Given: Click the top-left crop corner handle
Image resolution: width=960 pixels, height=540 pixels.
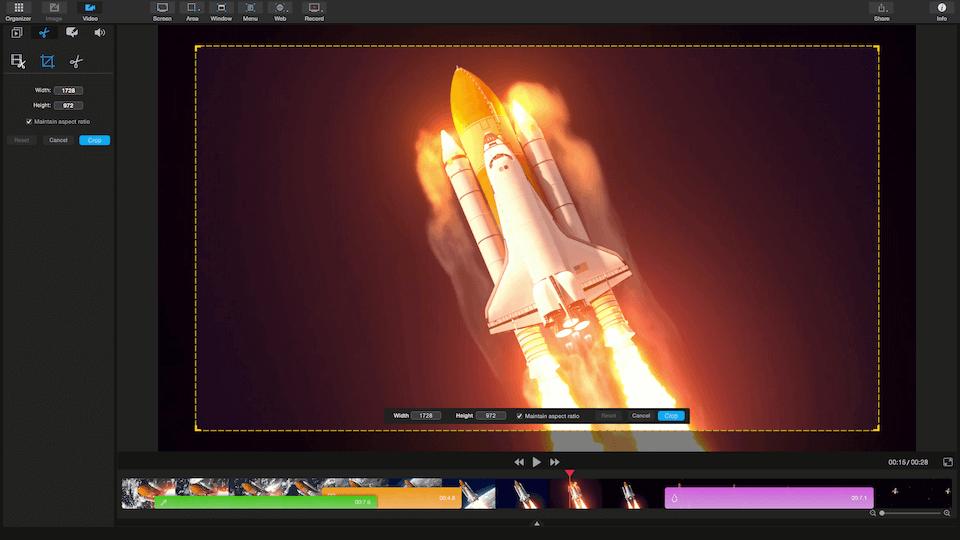Looking at the screenshot, I should (x=197, y=47).
